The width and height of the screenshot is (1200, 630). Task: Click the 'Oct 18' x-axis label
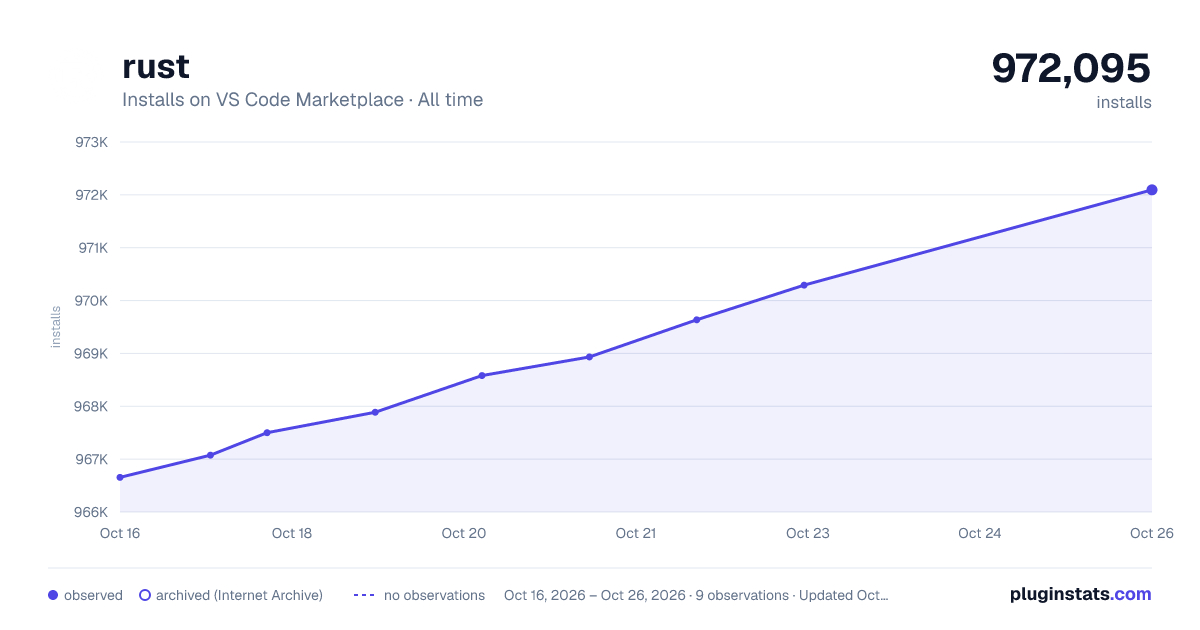292,533
